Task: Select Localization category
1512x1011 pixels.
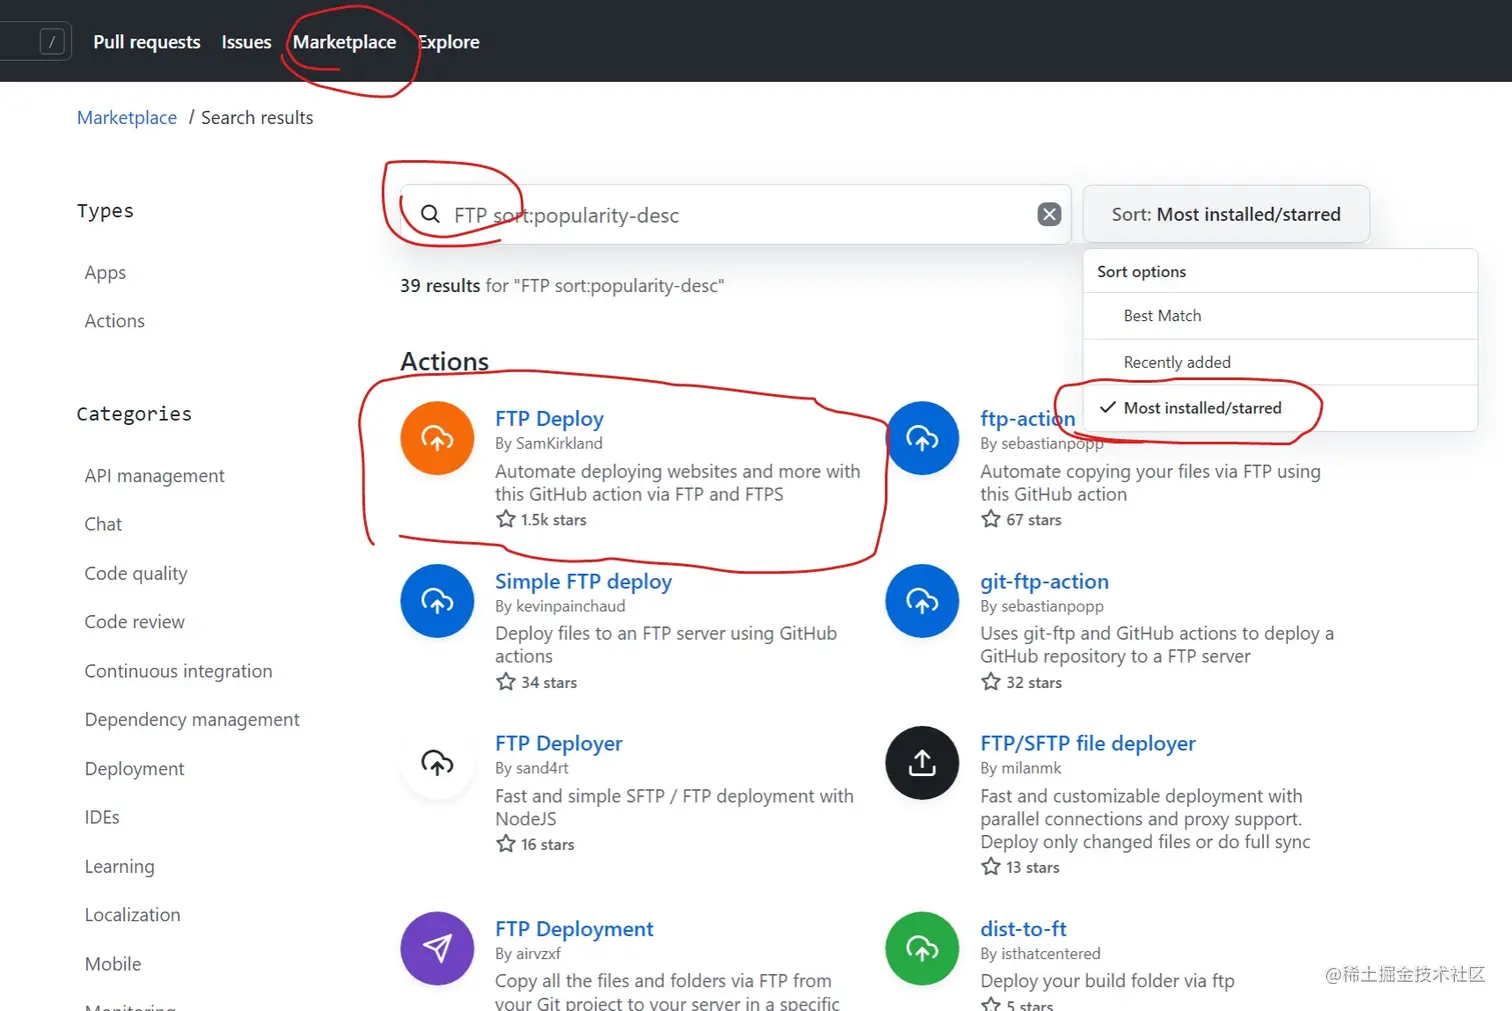Action: click(x=133, y=915)
